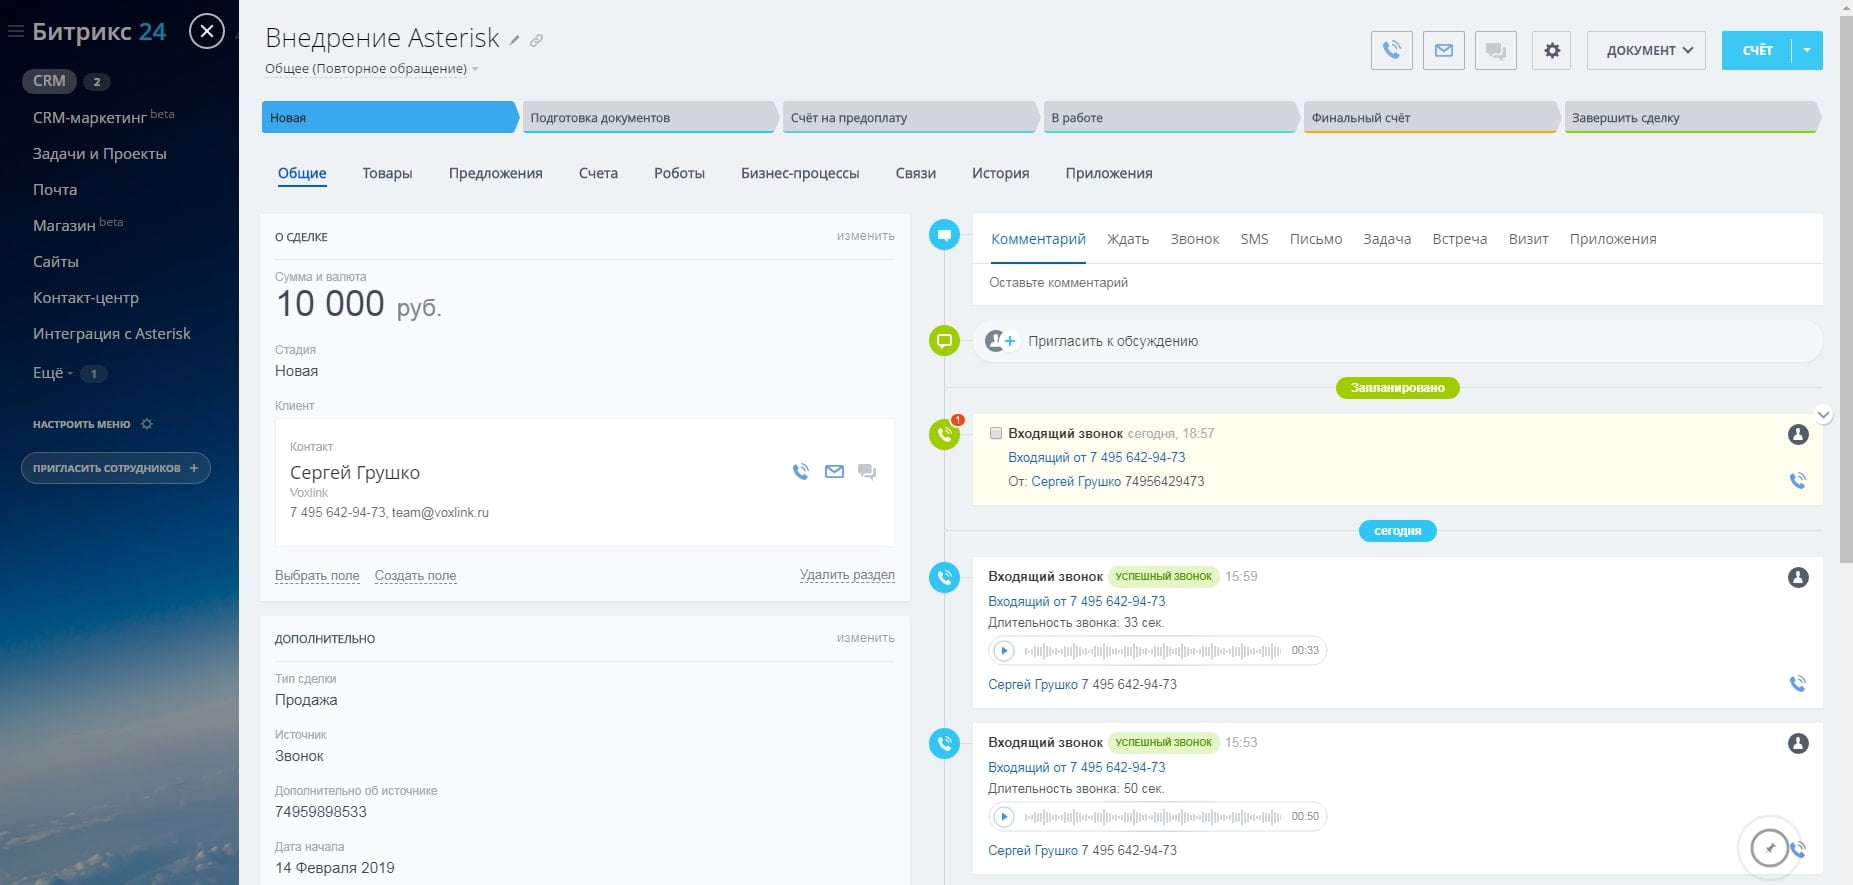Click the Выбрать поле link
Image resolution: width=1853 pixels, height=885 pixels.
point(317,576)
